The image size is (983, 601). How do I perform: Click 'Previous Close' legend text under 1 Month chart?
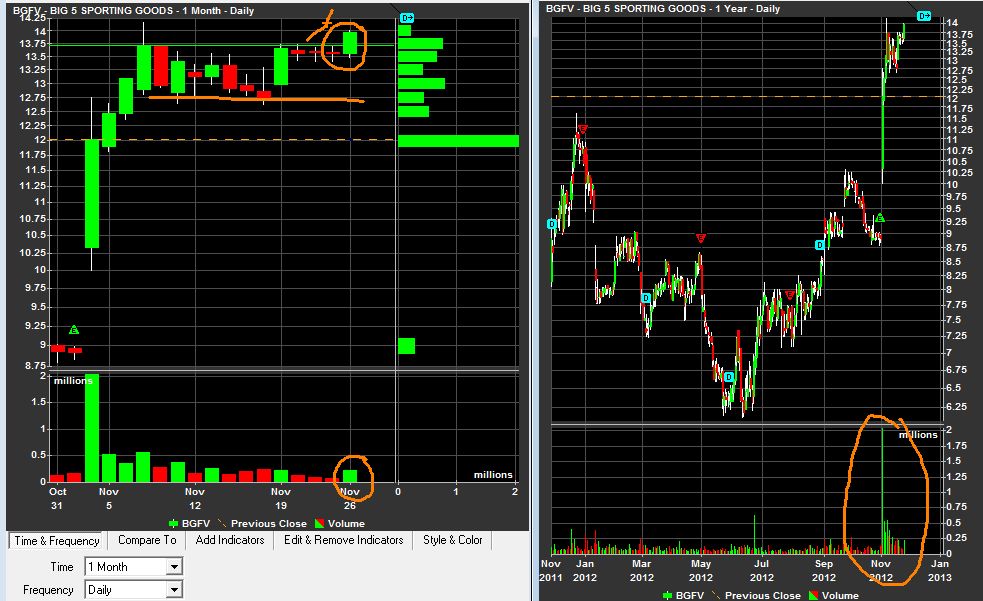(268, 523)
